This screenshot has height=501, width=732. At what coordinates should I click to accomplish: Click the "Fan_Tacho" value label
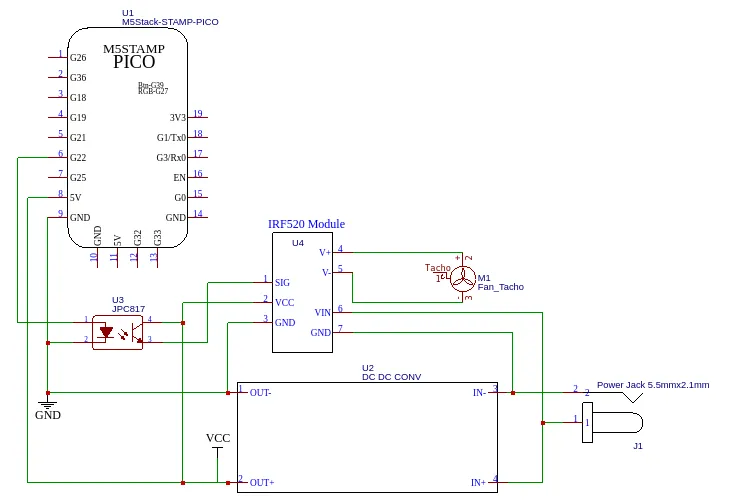click(x=500, y=287)
